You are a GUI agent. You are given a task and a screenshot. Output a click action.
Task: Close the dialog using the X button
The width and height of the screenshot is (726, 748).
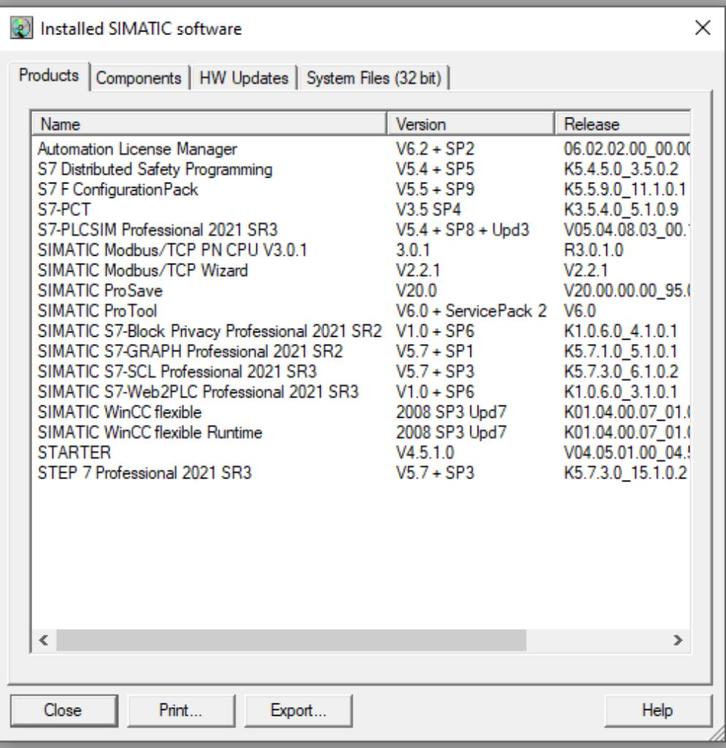pos(702,28)
